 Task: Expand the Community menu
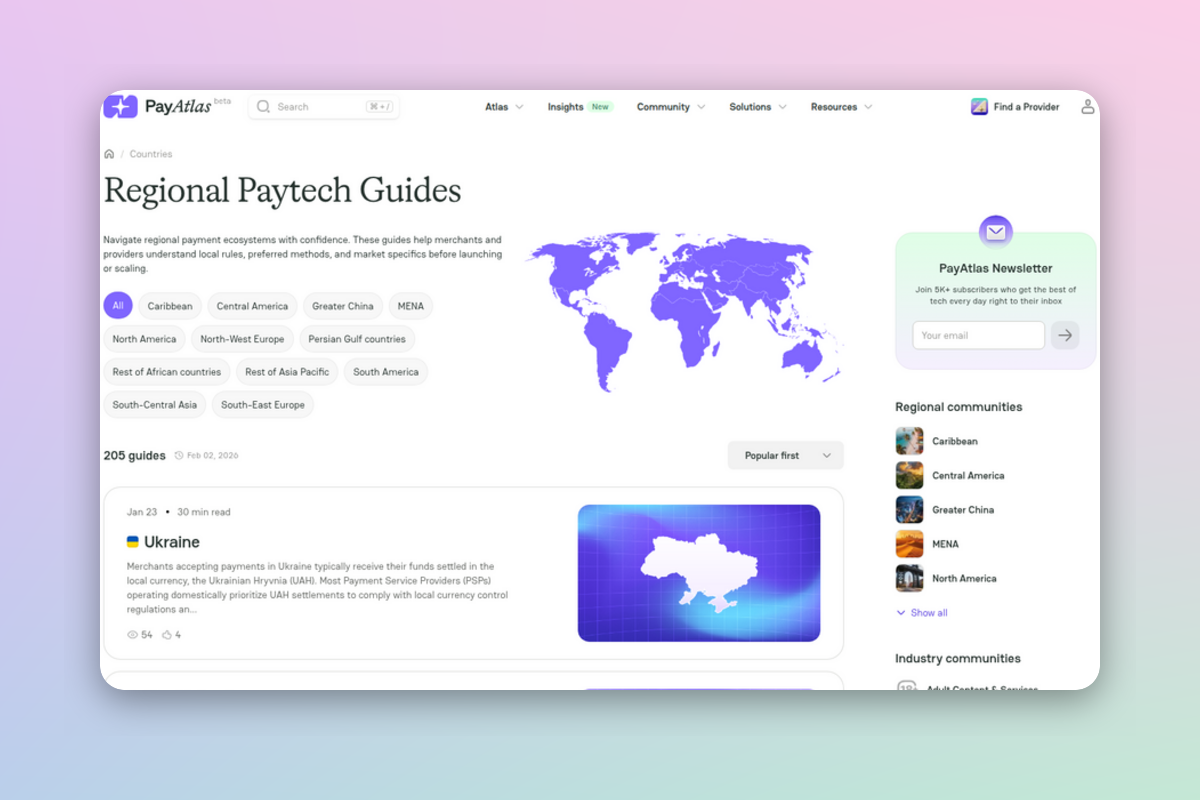(x=671, y=107)
